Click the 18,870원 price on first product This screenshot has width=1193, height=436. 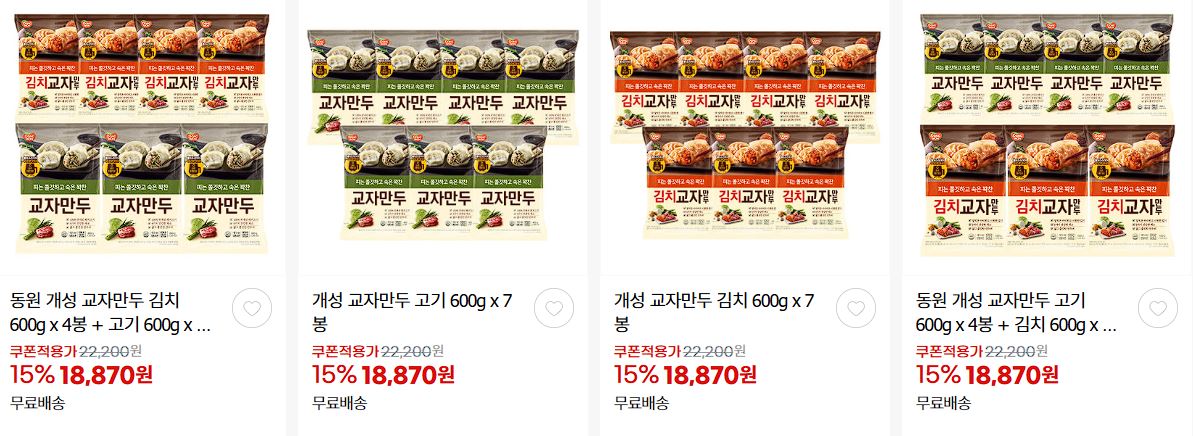(x=107, y=374)
